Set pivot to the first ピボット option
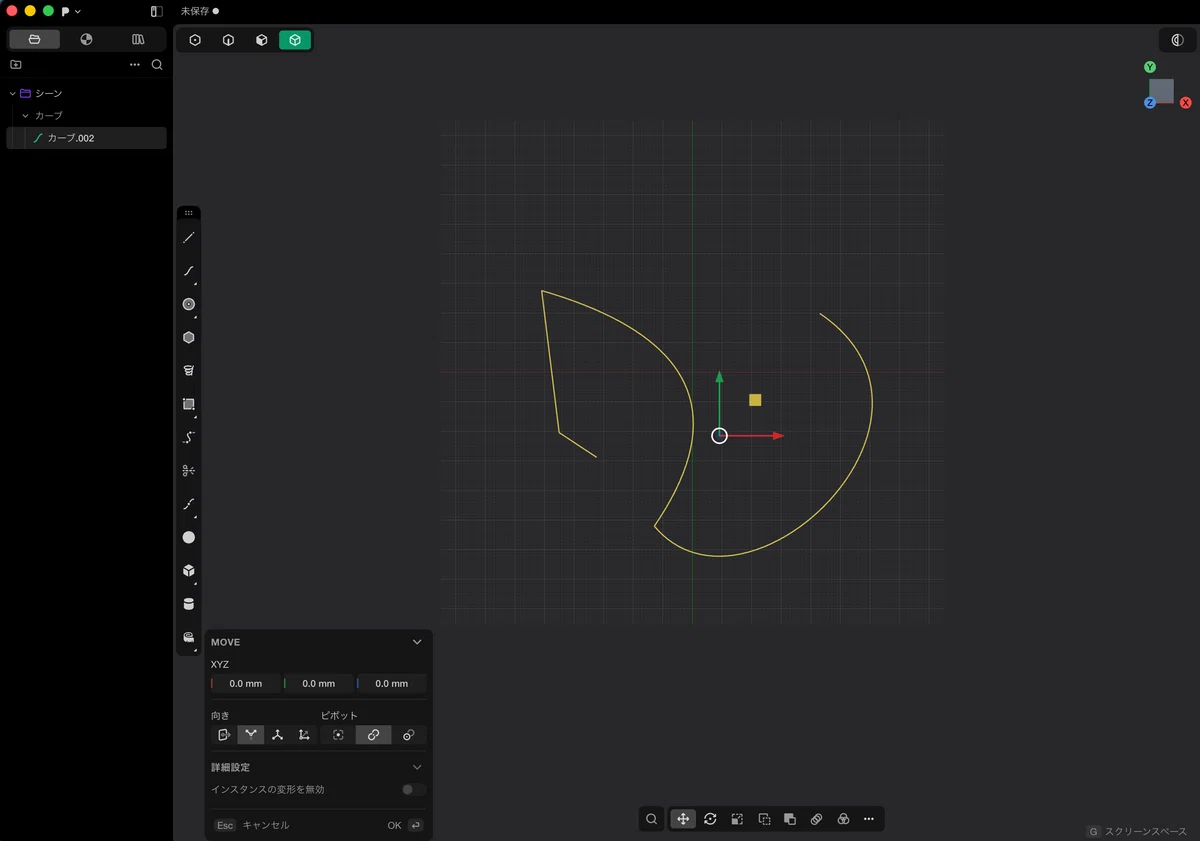Image resolution: width=1200 pixels, height=841 pixels. 338,735
